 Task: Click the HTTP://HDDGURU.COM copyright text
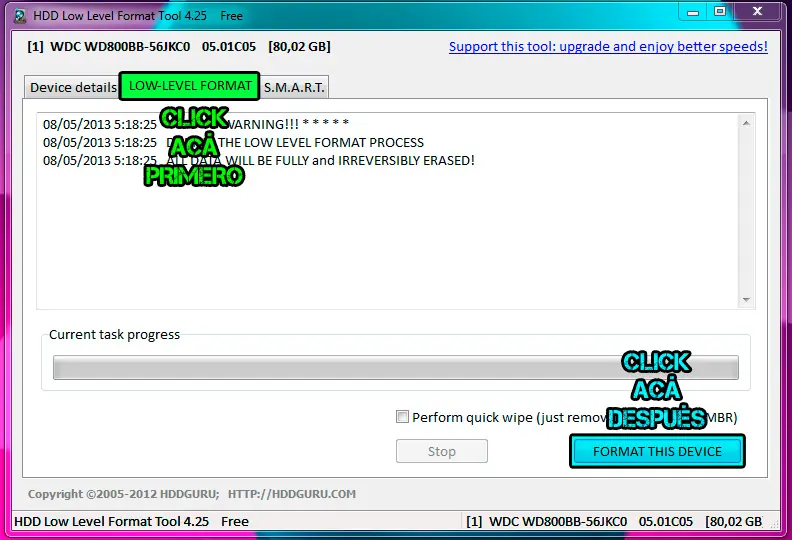click(x=291, y=494)
